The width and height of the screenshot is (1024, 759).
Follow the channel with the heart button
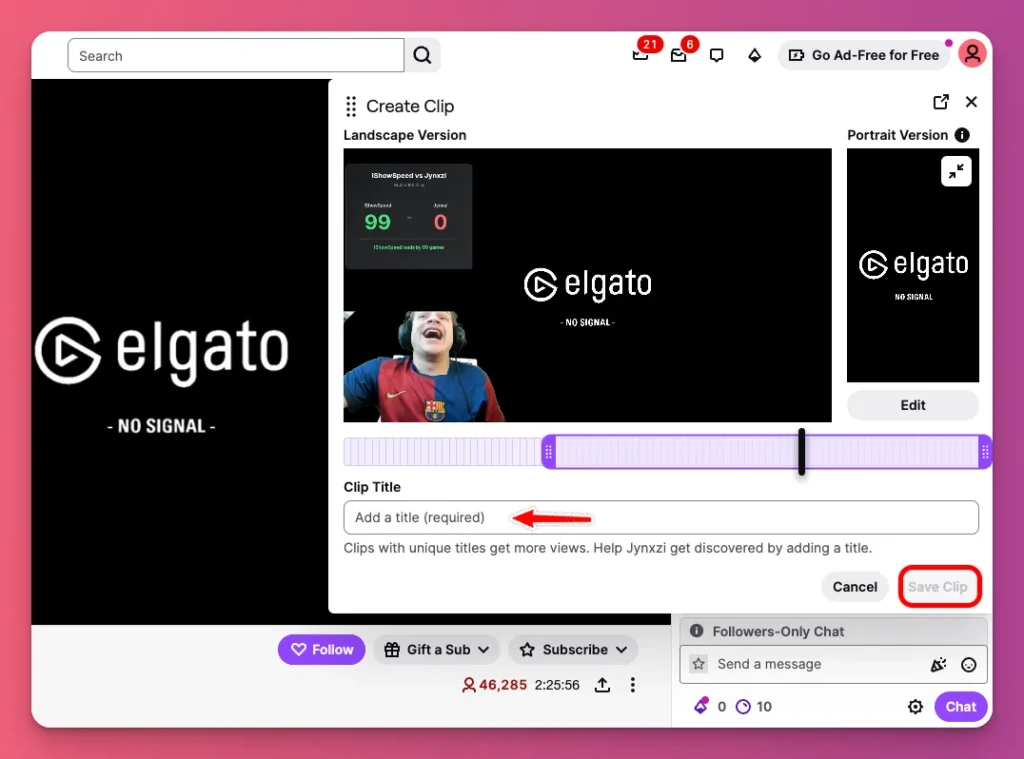point(321,649)
